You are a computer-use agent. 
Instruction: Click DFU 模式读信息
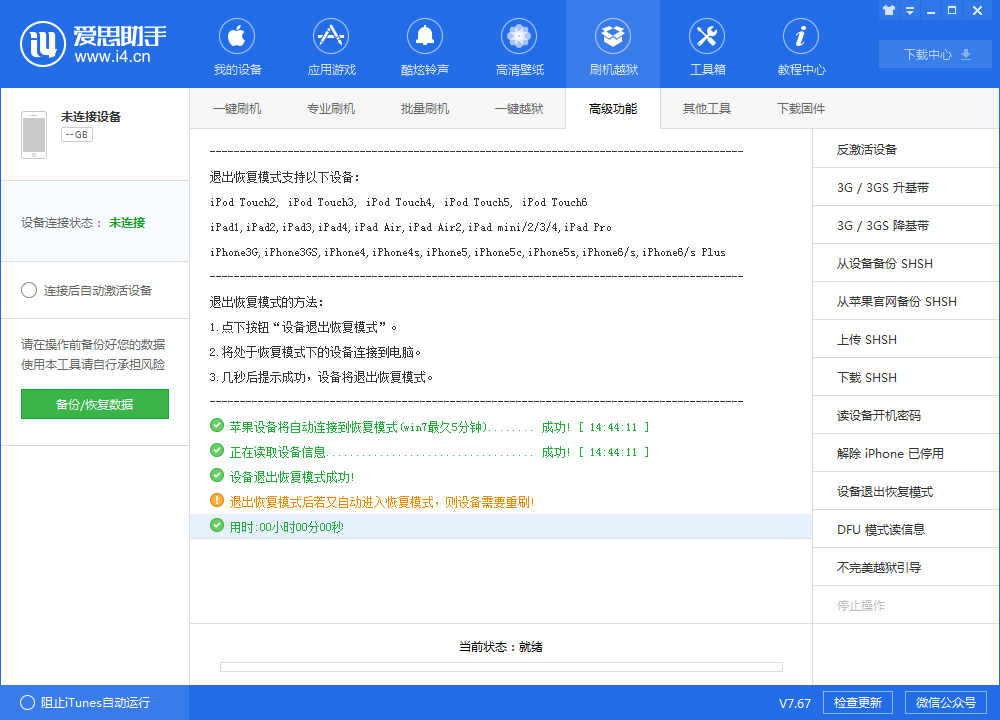[x=906, y=529]
